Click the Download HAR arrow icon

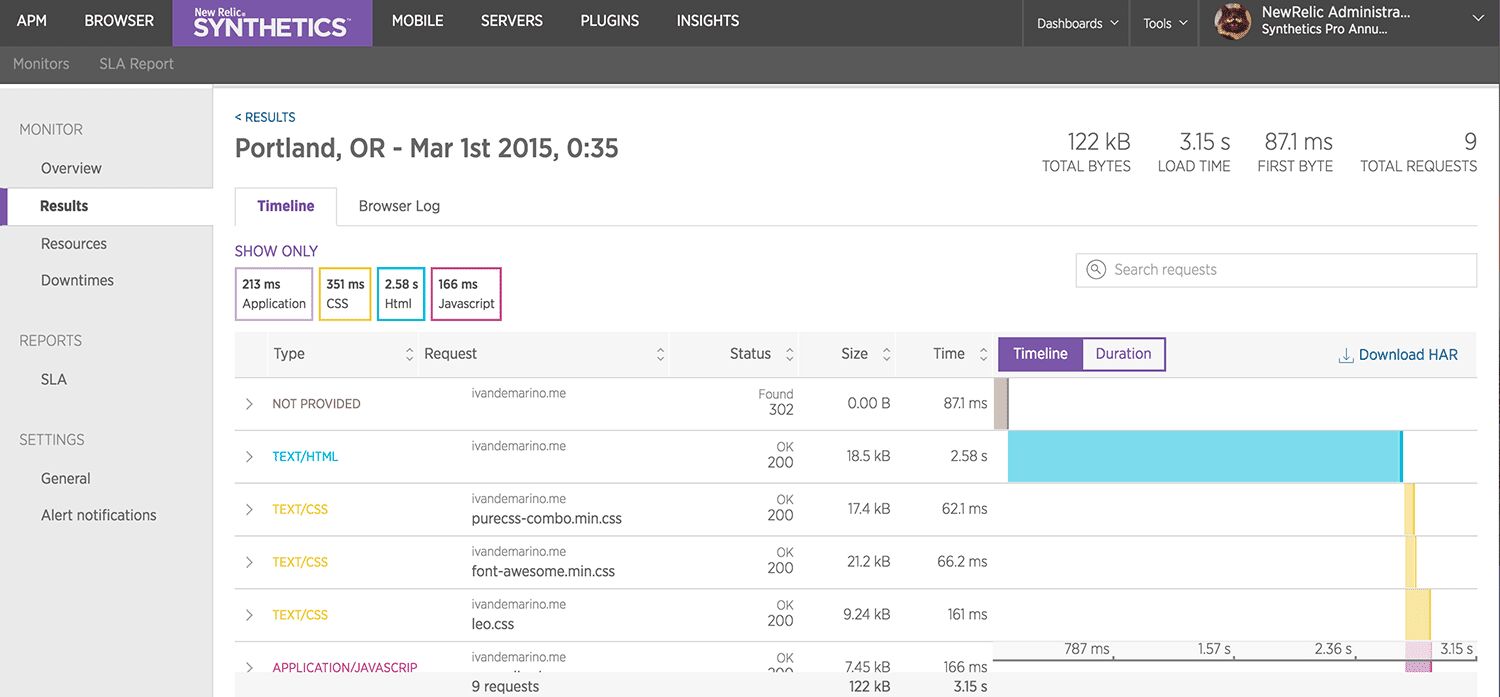click(1346, 355)
